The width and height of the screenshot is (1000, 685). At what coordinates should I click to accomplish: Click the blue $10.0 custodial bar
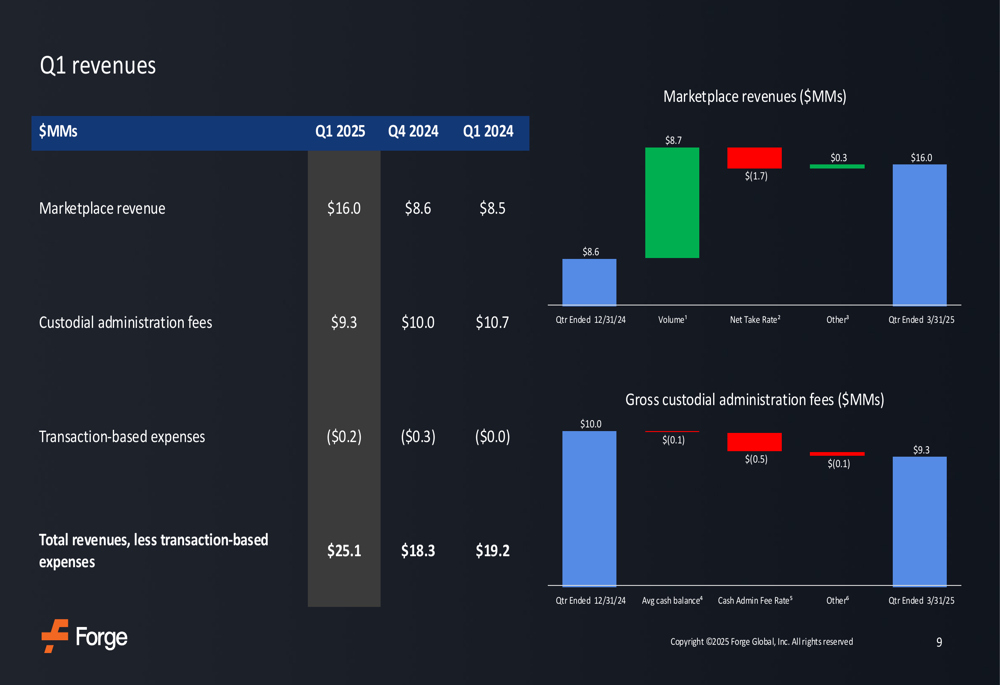589,508
